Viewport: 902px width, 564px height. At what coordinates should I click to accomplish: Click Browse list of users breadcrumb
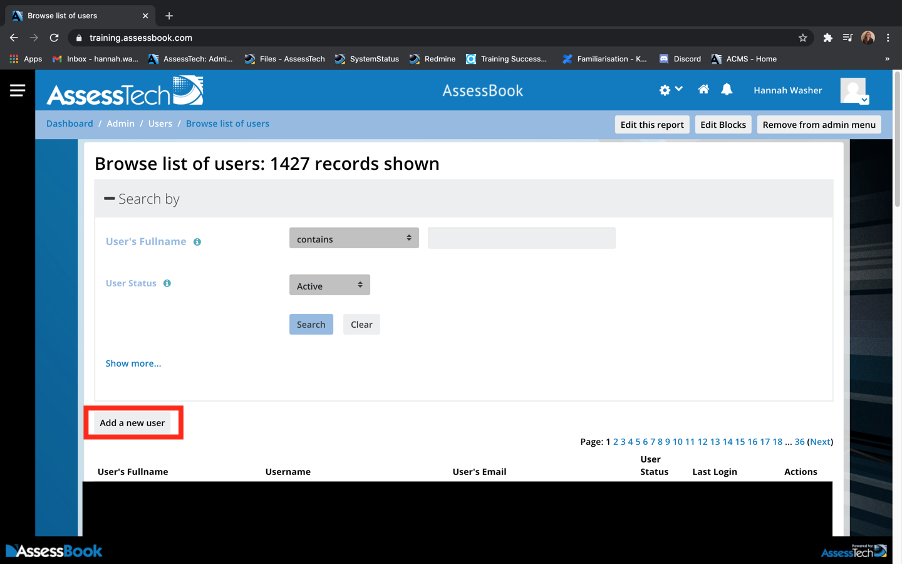pyautogui.click(x=227, y=124)
